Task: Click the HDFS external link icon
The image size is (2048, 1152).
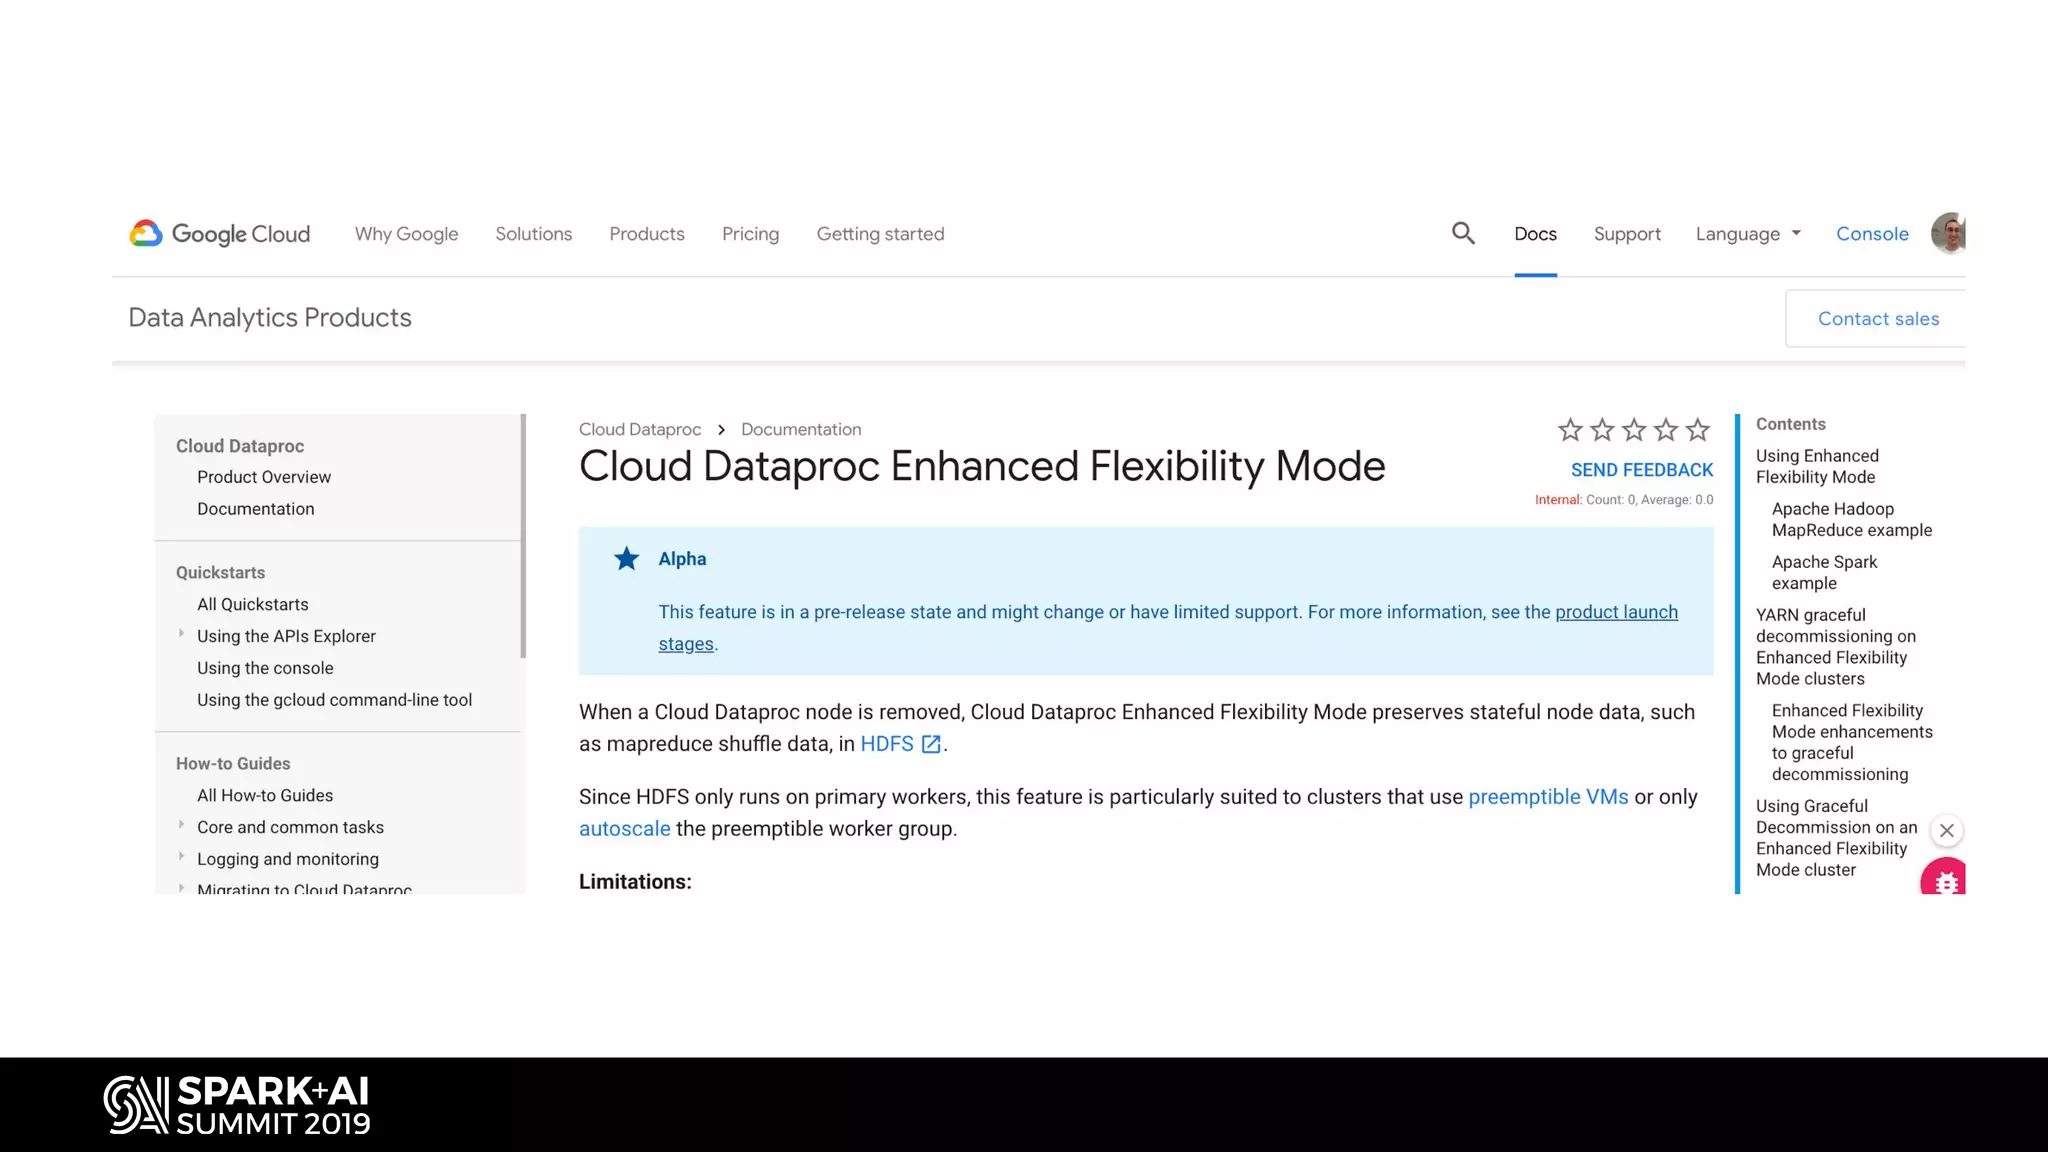Action: click(931, 744)
